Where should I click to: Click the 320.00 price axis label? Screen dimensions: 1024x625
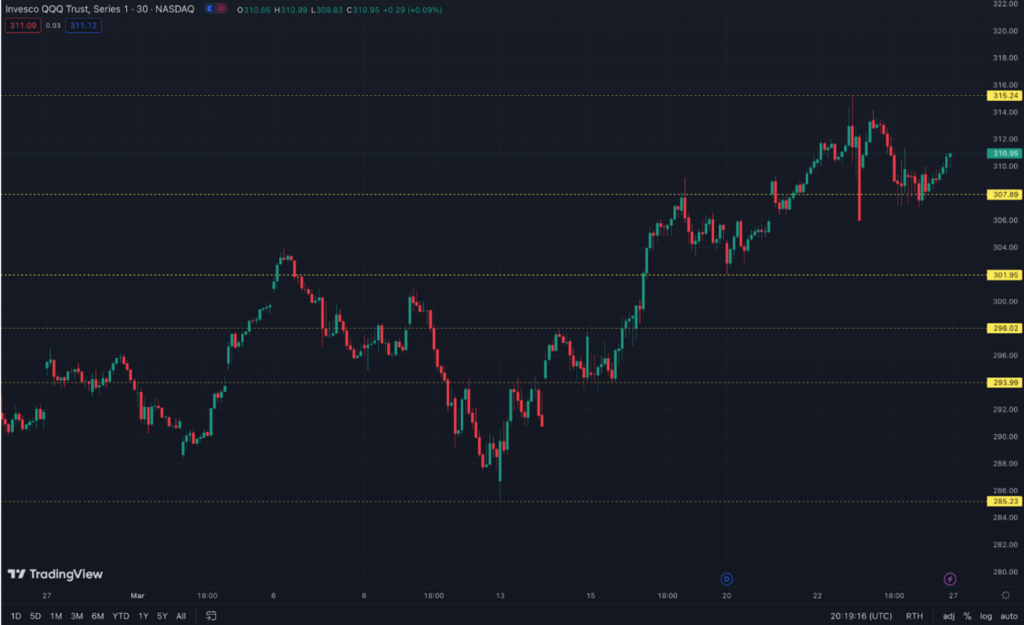coord(1005,31)
